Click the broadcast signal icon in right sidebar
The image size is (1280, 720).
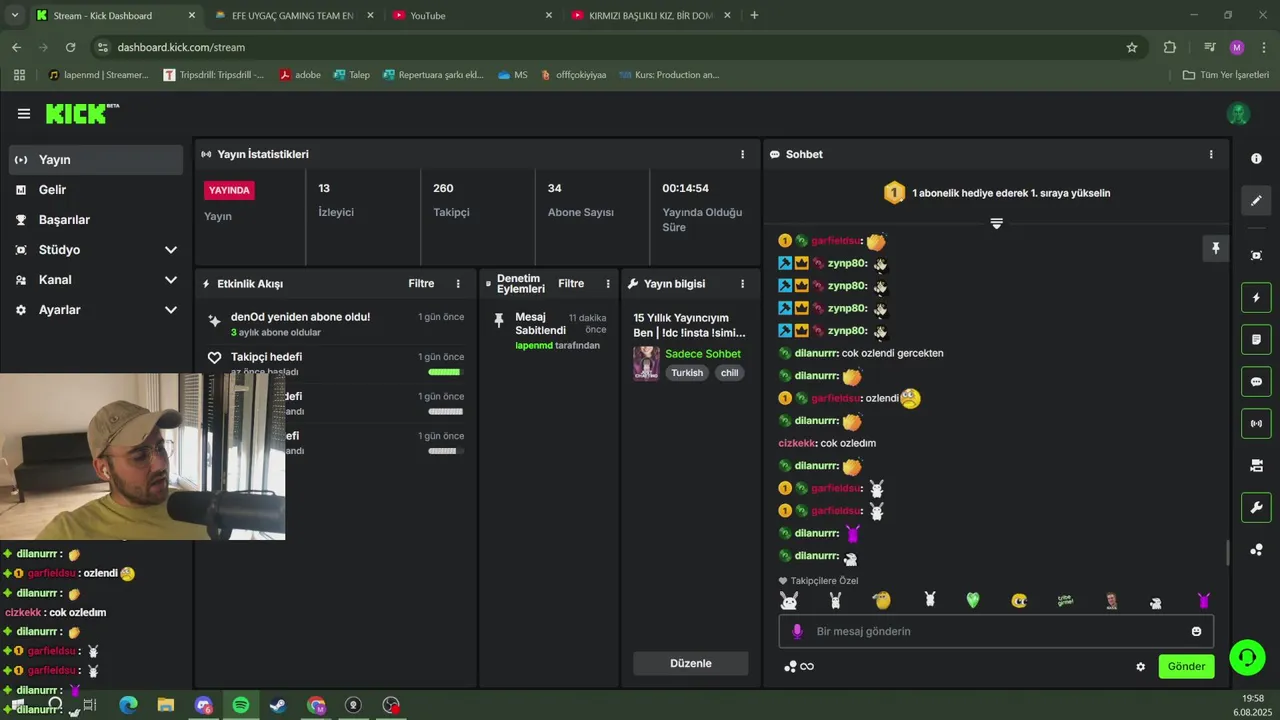(1256, 424)
